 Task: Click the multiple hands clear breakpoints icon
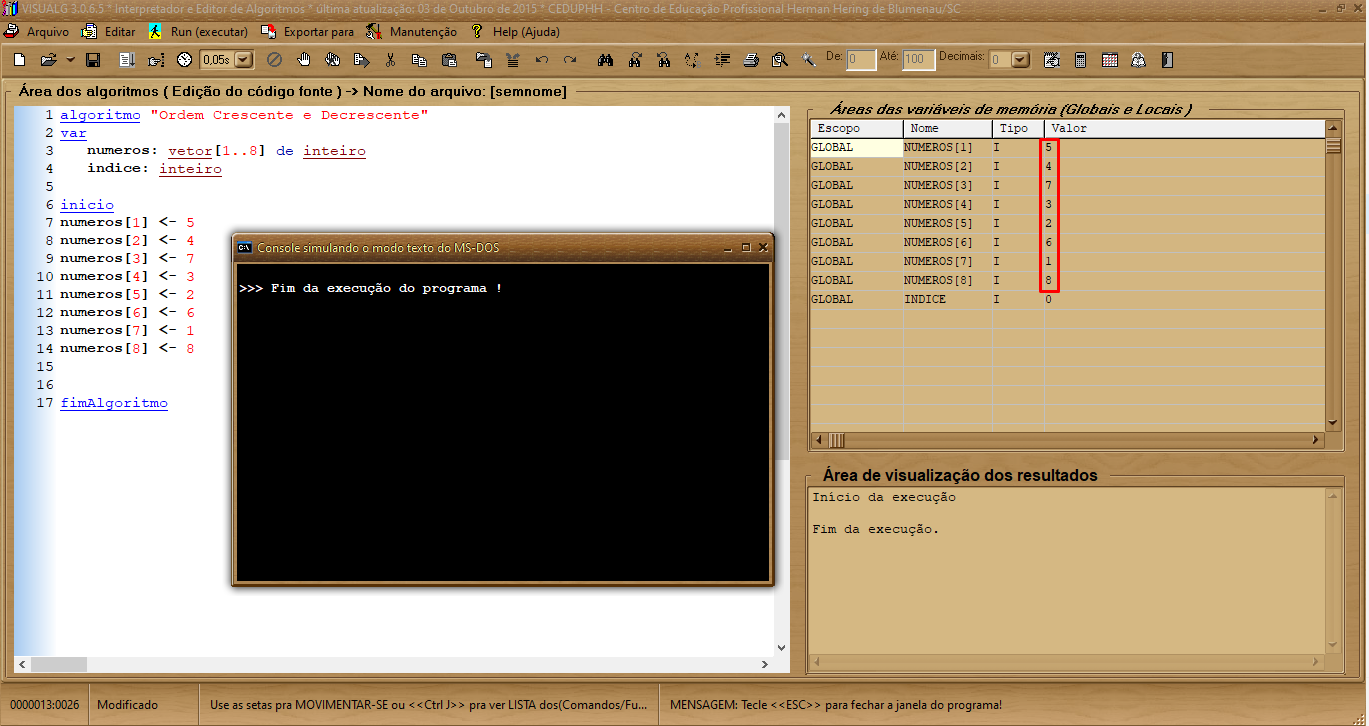332,60
